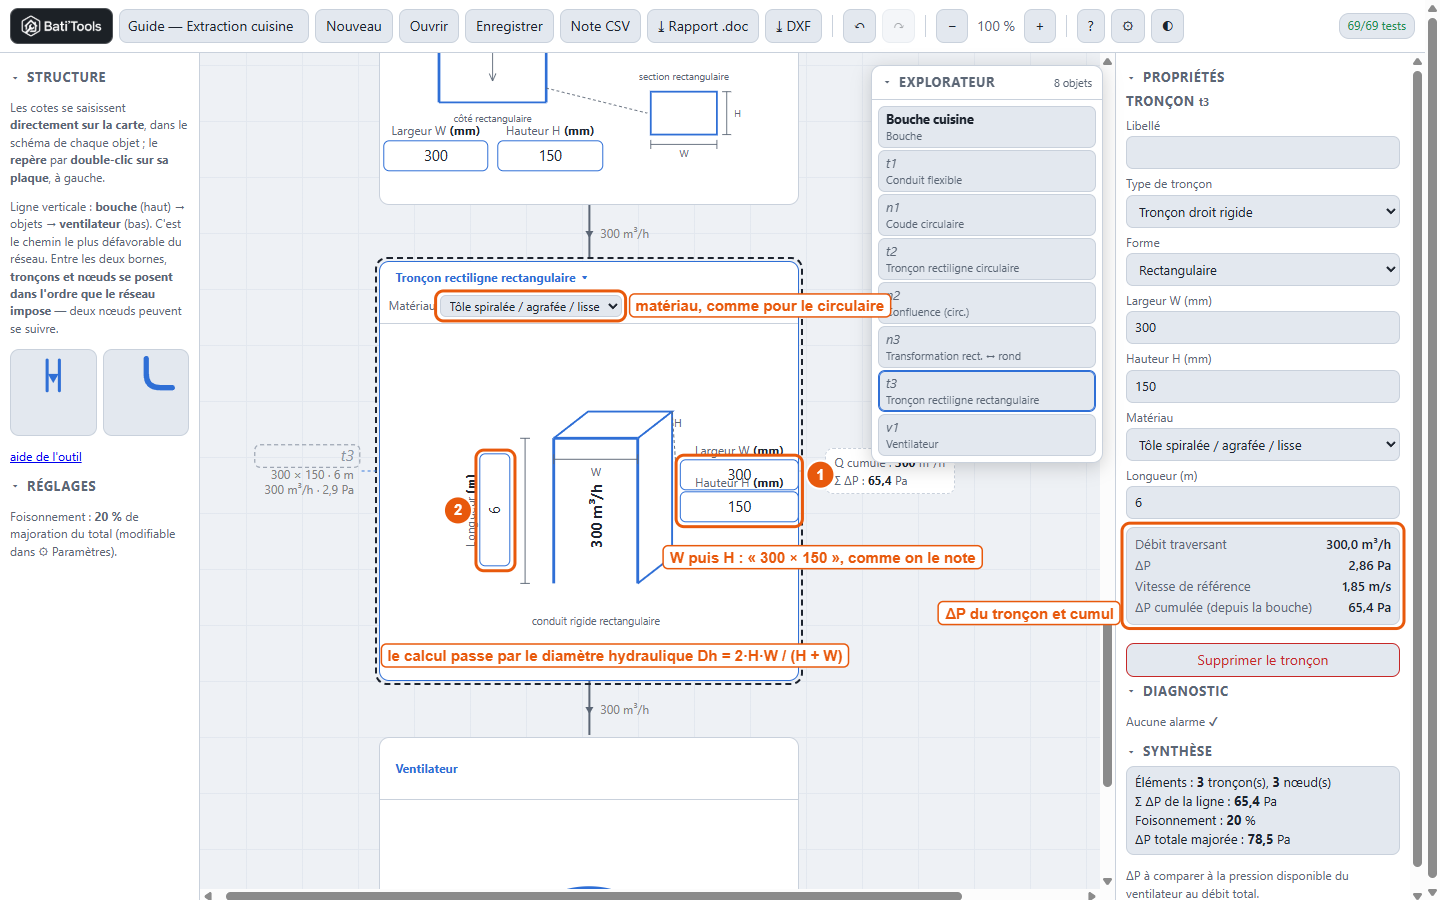Screen dimensions: 1440x900
Task: Click Ouvrir in the toolbar
Action: (429, 26)
